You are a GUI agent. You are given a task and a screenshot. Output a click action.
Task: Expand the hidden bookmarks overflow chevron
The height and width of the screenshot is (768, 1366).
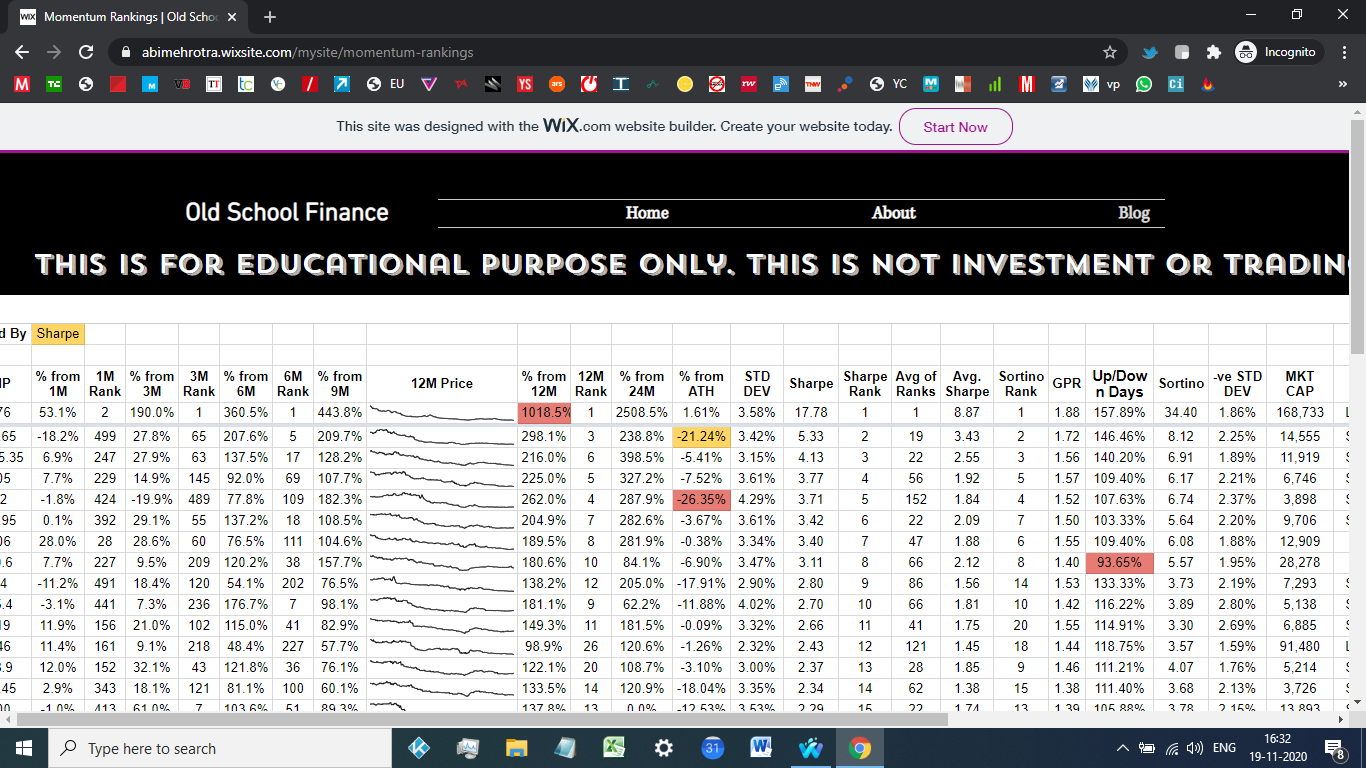1343,85
